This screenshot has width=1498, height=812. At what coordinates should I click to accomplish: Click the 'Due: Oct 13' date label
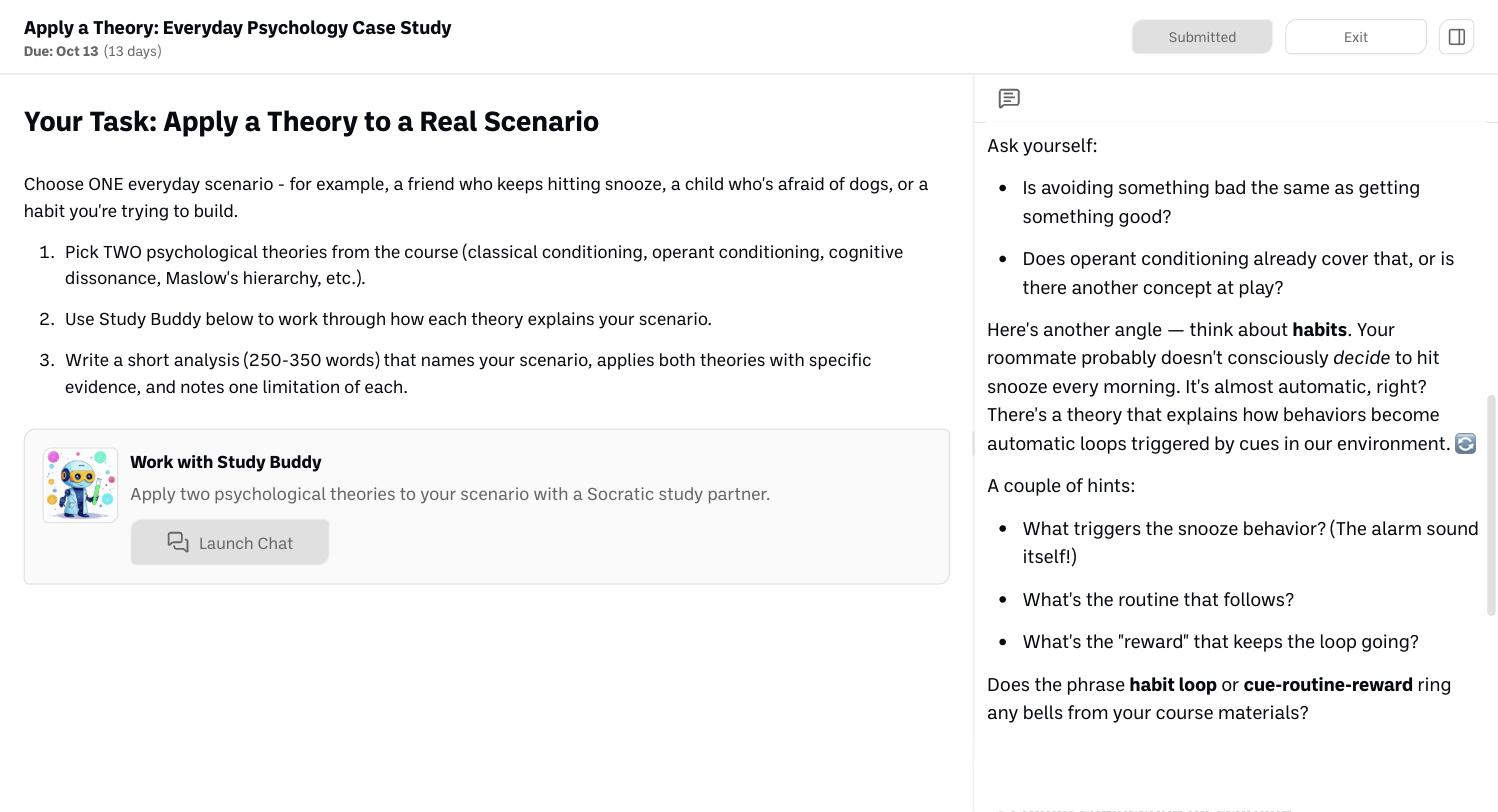coord(61,51)
